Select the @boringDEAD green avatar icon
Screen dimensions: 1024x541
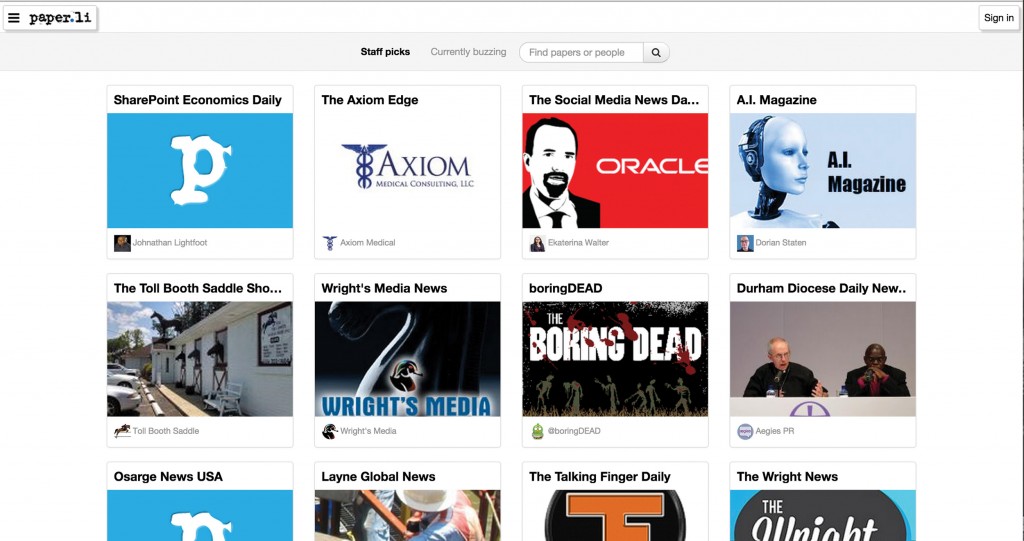tap(537, 431)
